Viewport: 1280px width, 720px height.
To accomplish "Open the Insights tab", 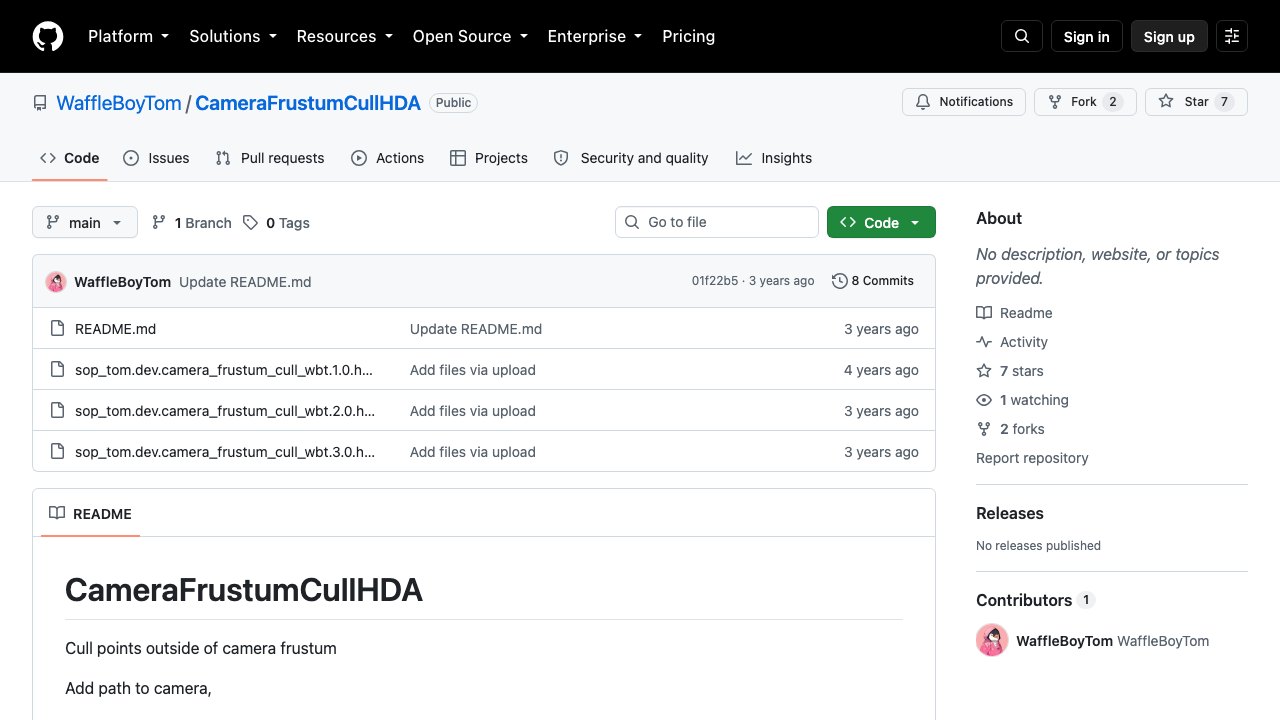I will click(x=774, y=158).
